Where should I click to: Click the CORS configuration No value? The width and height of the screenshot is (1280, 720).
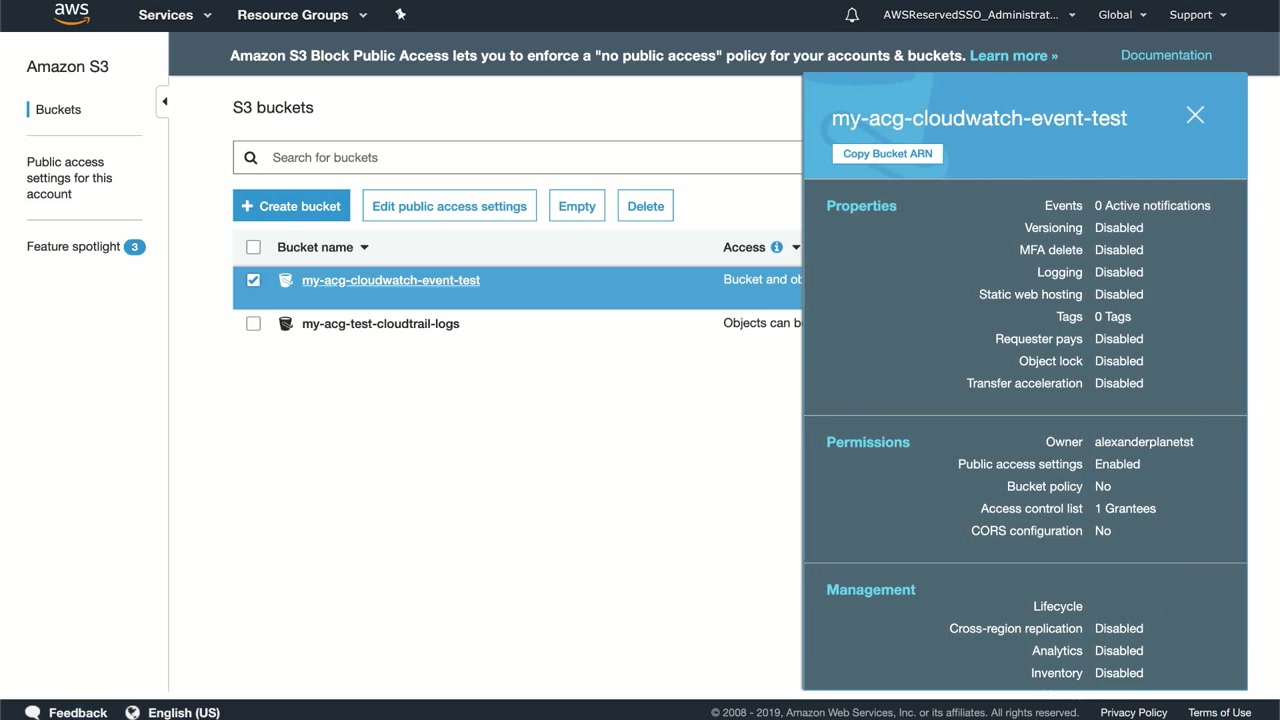(1103, 531)
